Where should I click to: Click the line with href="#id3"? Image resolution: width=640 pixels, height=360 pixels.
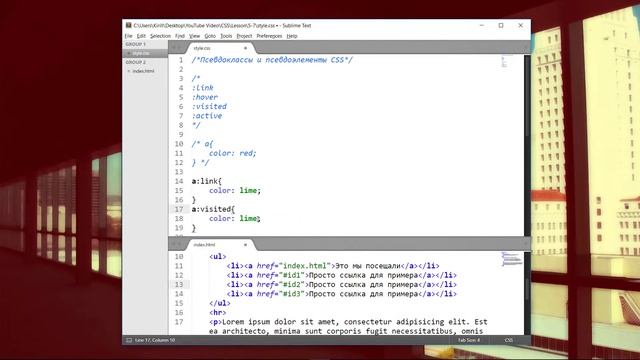[x=342, y=294]
